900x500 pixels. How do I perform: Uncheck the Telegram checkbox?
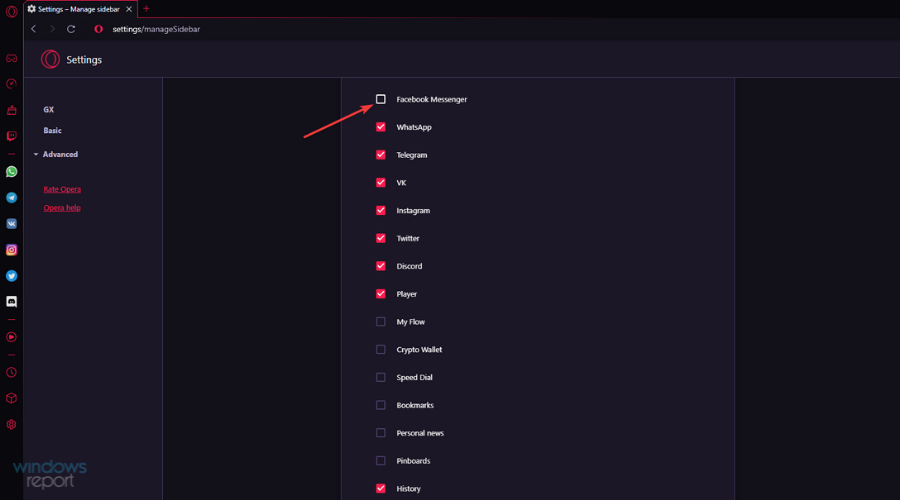pyautogui.click(x=381, y=155)
